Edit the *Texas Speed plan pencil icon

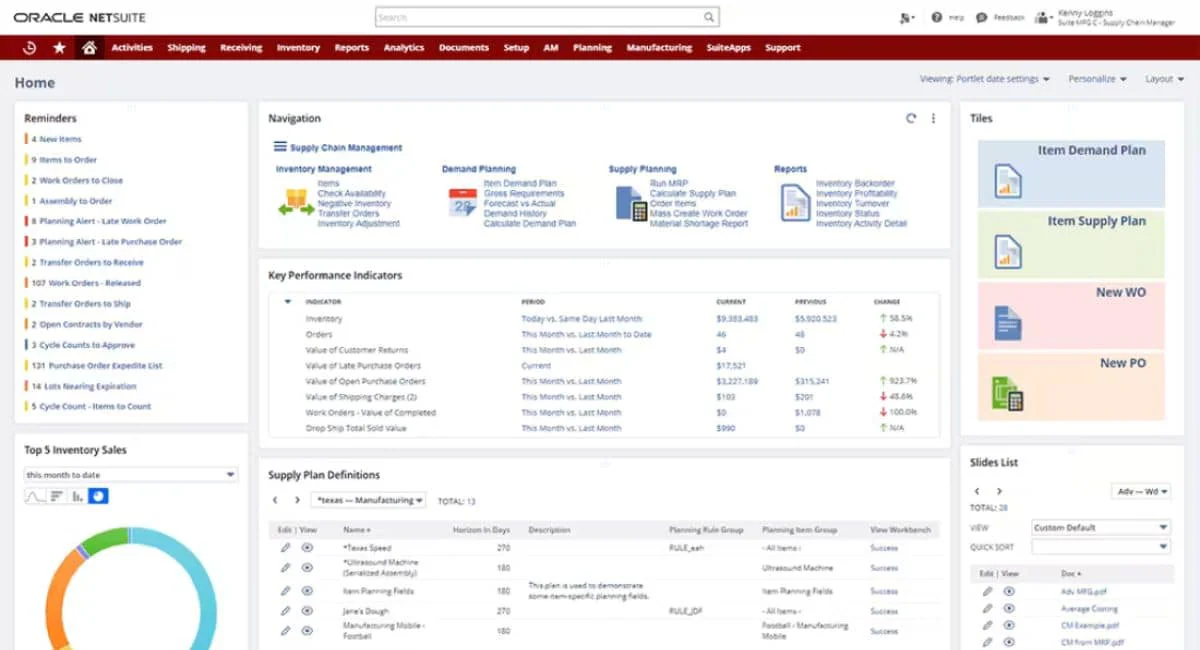click(x=285, y=548)
